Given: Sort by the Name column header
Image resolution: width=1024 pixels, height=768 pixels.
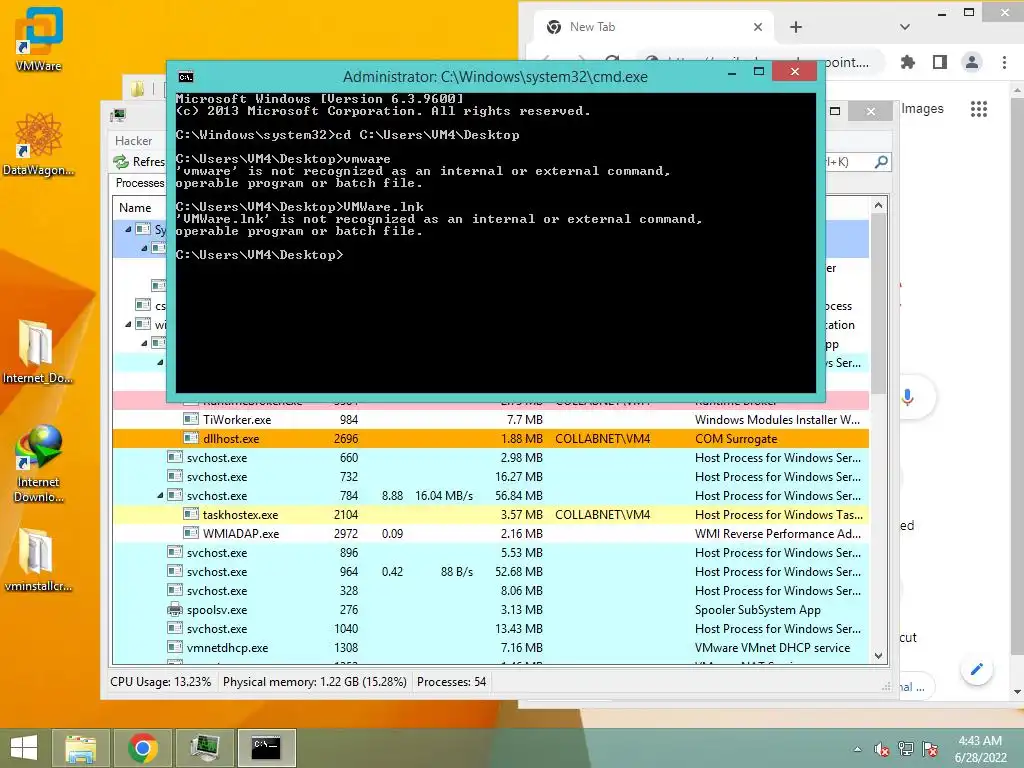Looking at the screenshot, I should coord(135,208).
